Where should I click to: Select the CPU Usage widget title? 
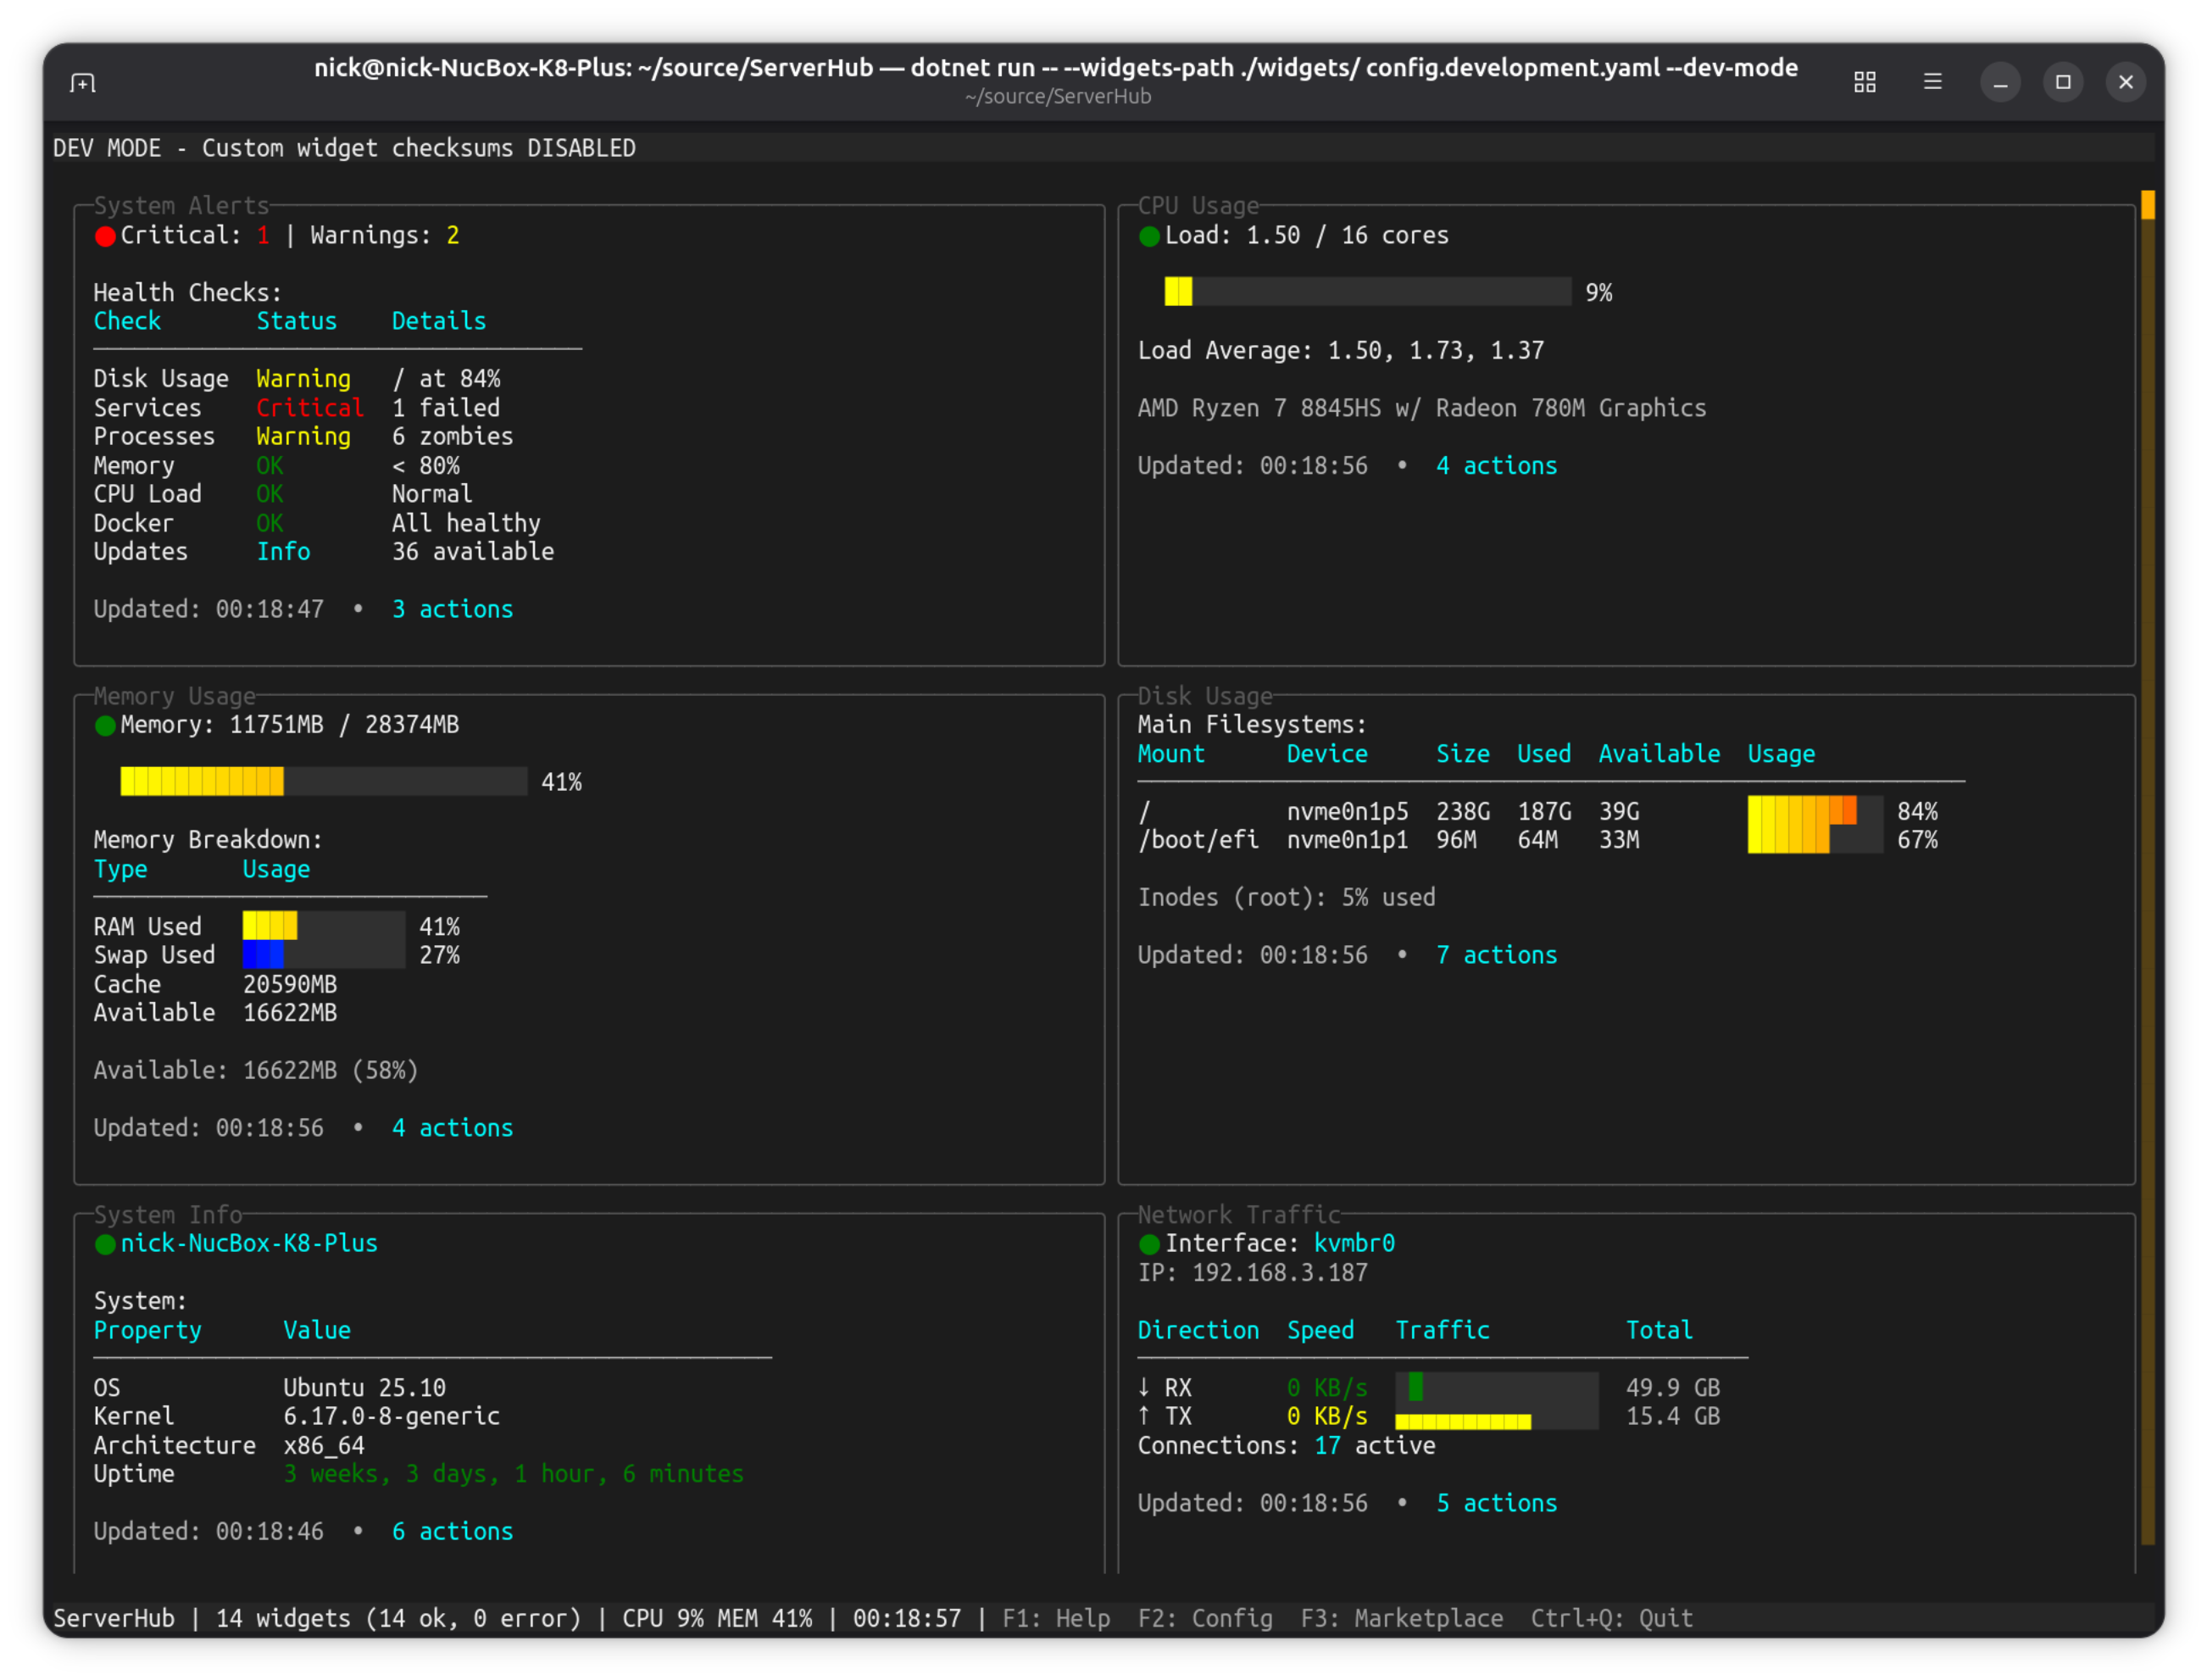click(1198, 206)
